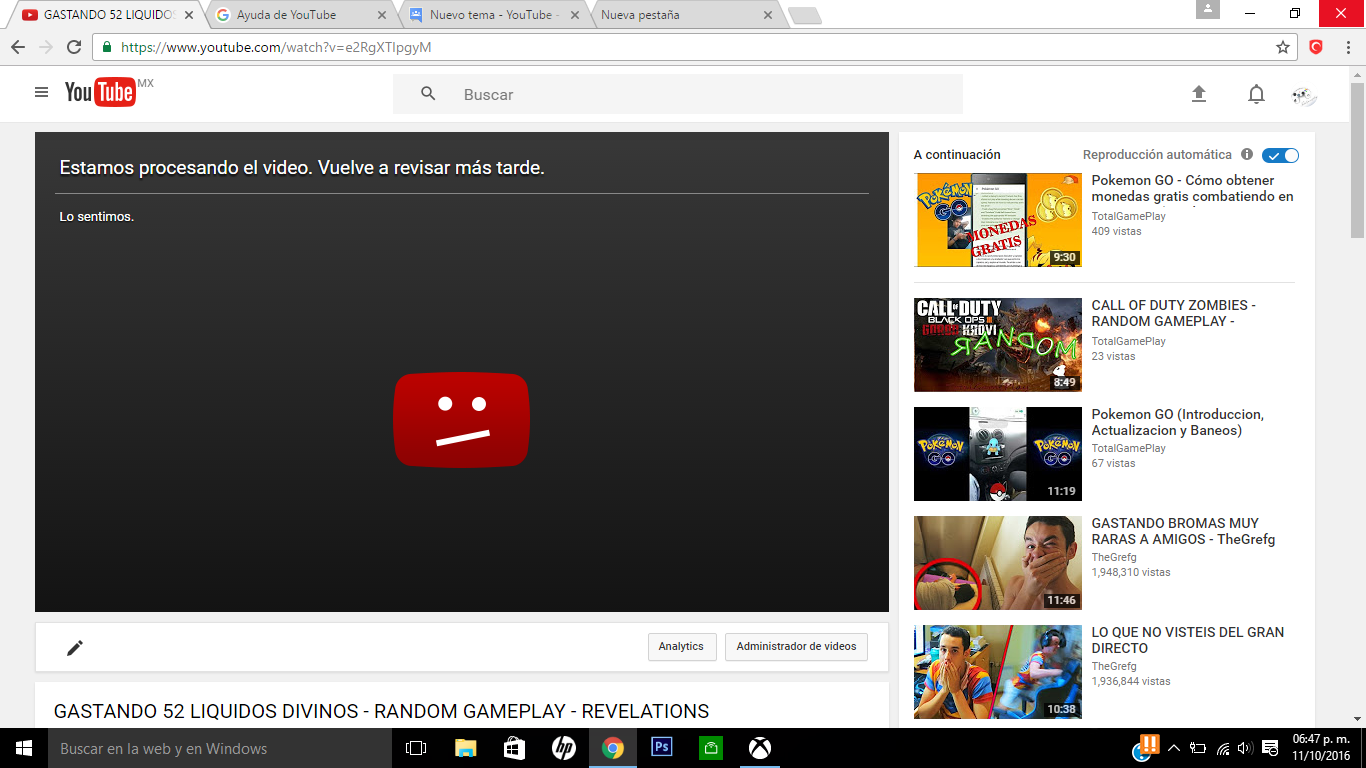Switch to the GASTANDO 52 LIQUIDOS tab
The width and height of the screenshot is (1366, 768).
coord(103,15)
